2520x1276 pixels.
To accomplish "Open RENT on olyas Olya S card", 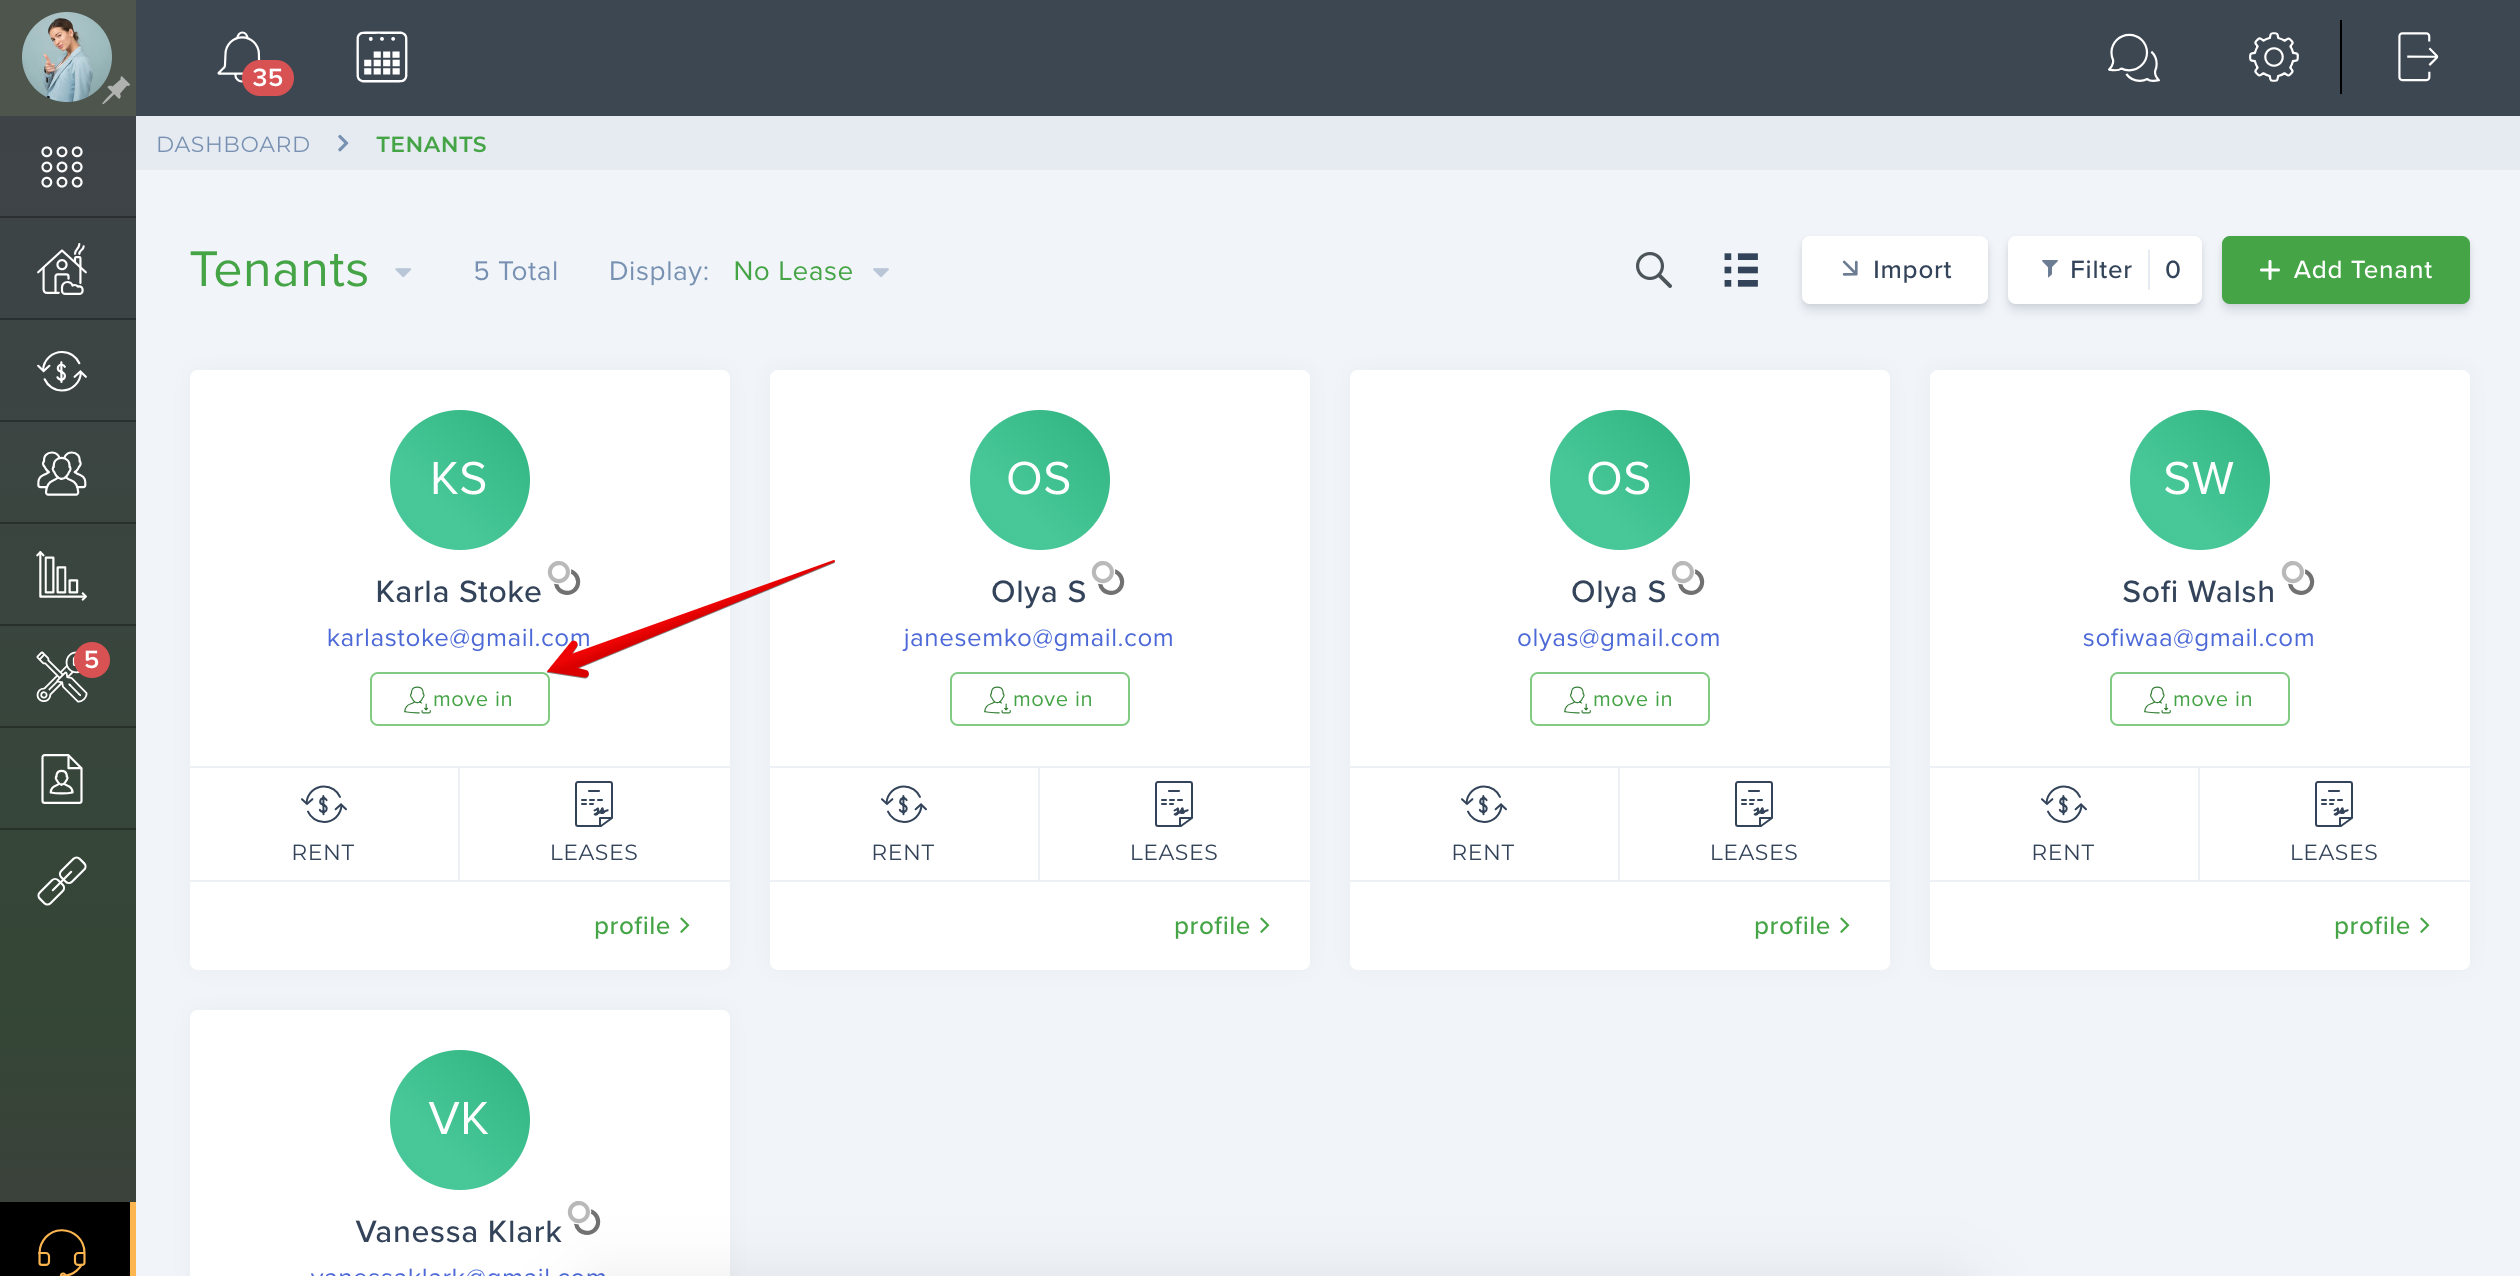I will (1483, 823).
